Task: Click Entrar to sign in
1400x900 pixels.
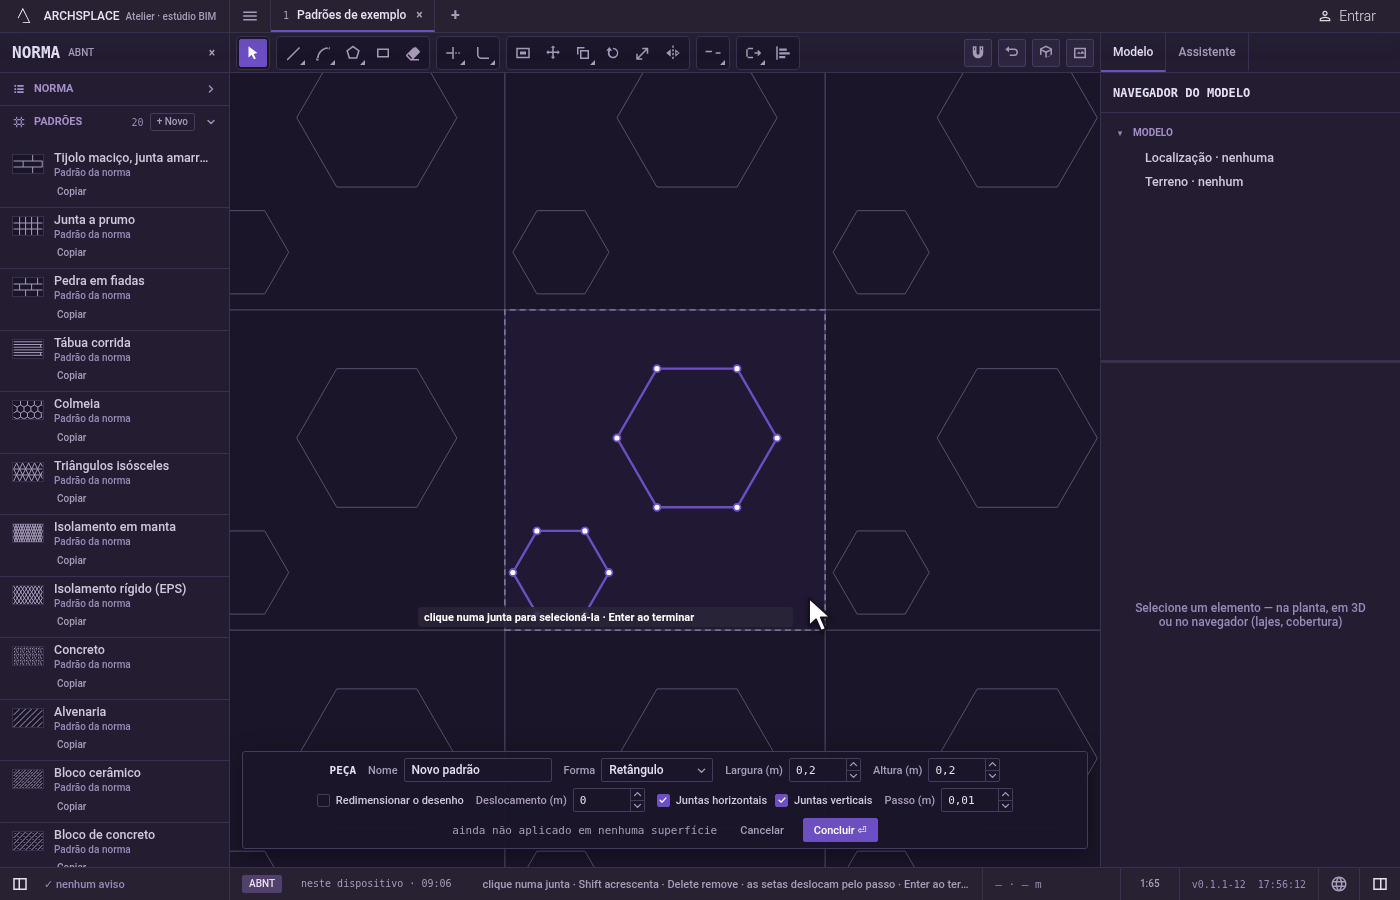Action: (x=1347, y=16)
